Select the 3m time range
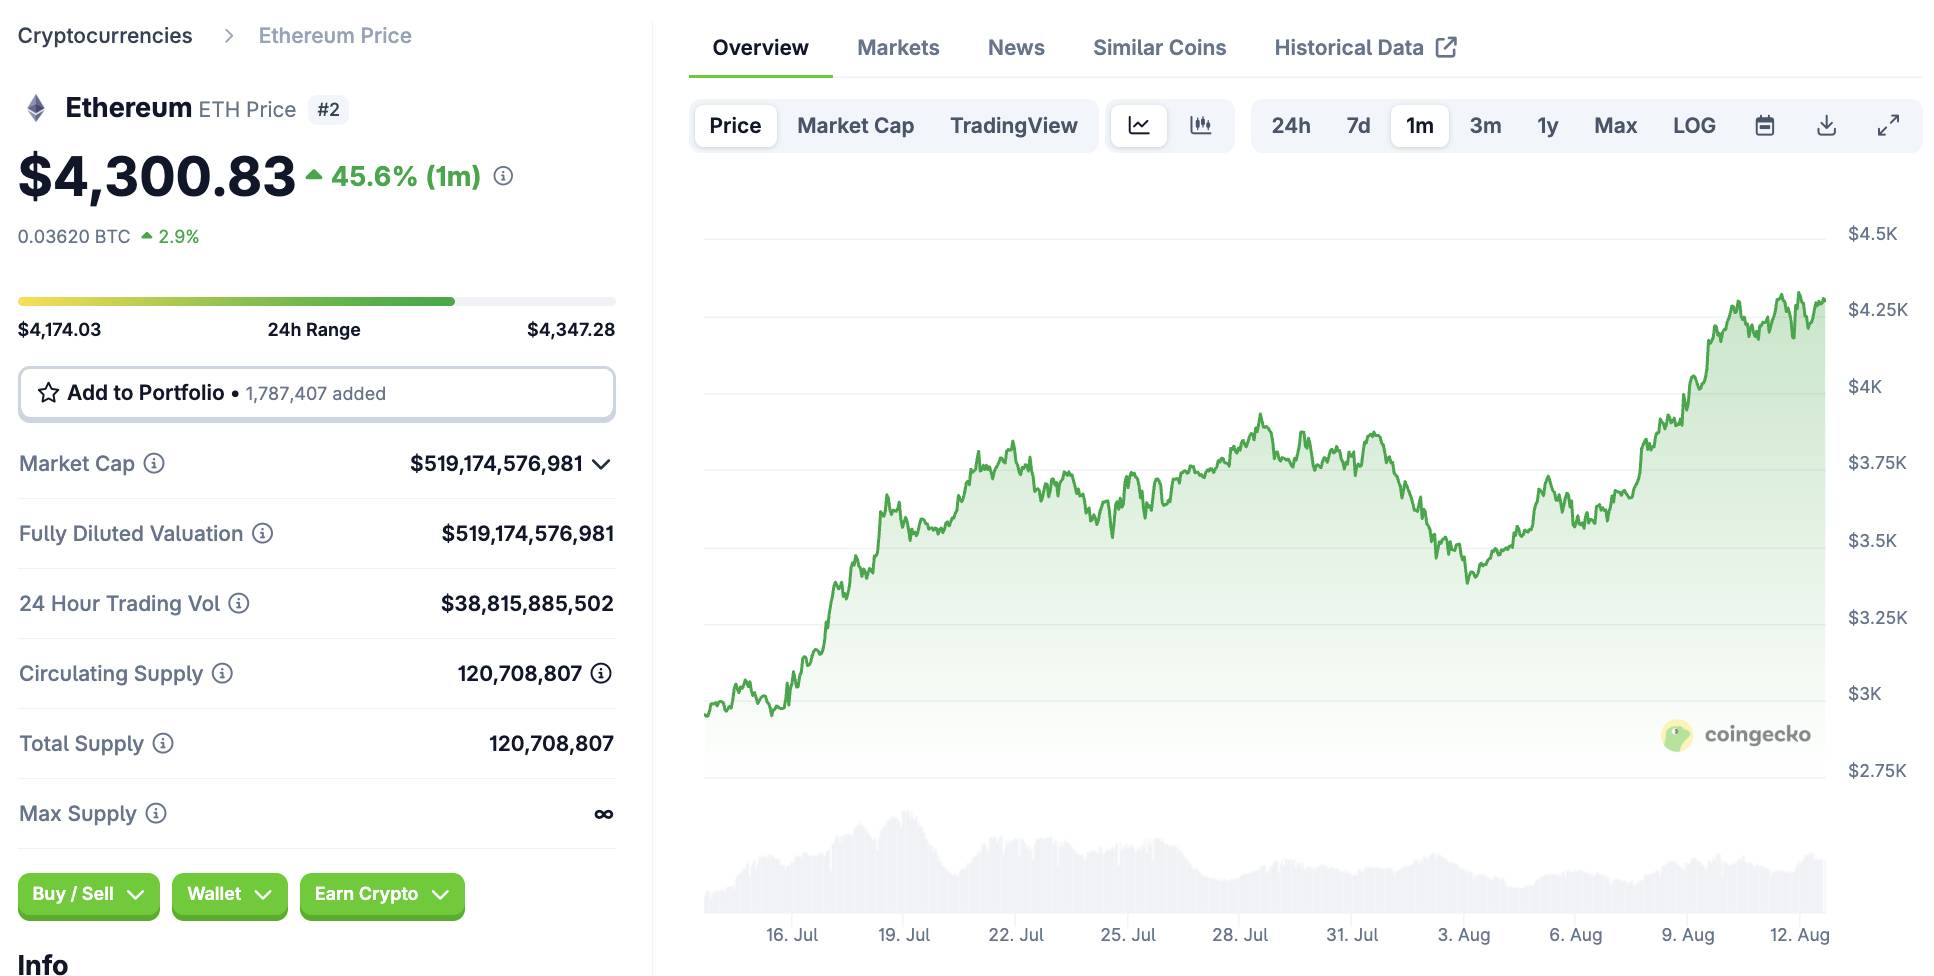Viewport: 1934px width, 976px height. [1485, 126]
